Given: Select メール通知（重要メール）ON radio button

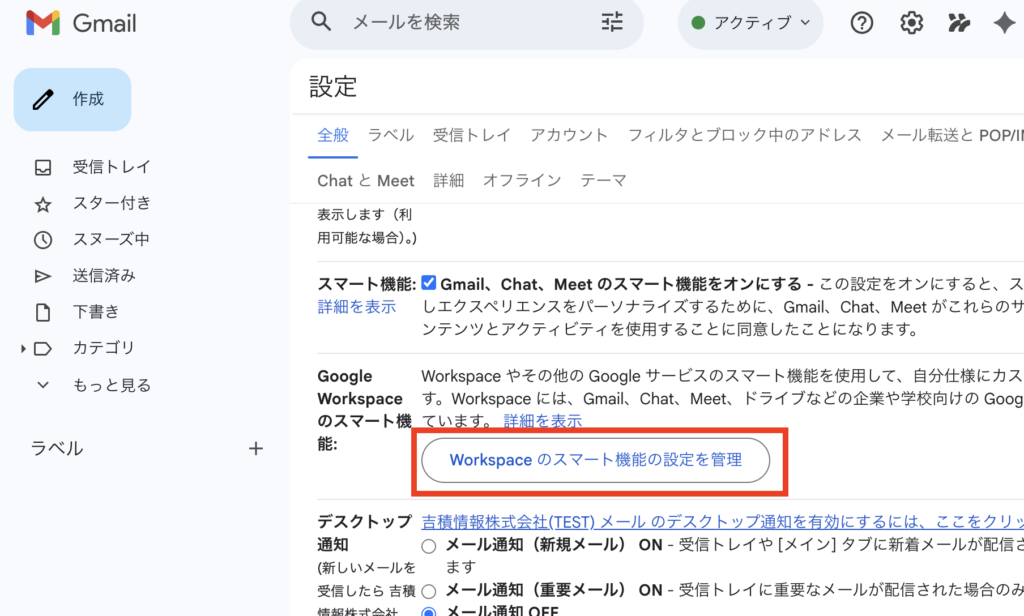Looking at the screenshot, I should 429,590.
